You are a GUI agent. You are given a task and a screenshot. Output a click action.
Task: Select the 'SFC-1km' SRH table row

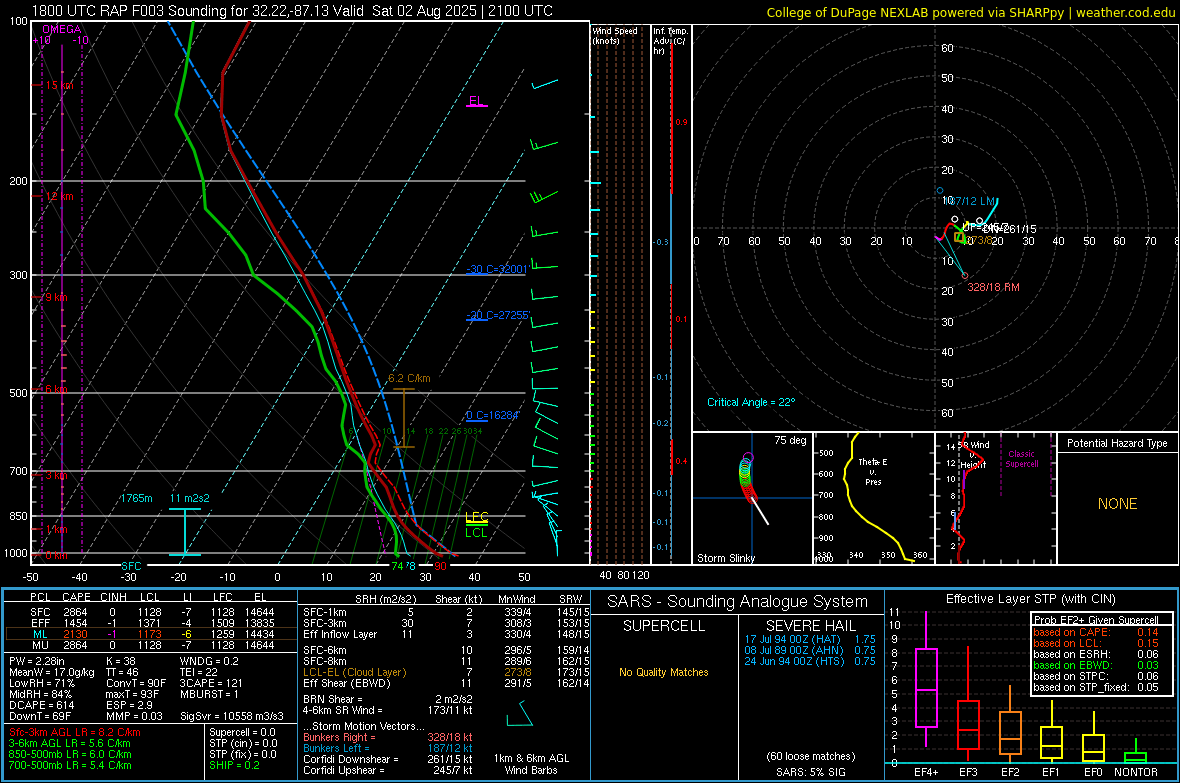(x=446, y=612)
